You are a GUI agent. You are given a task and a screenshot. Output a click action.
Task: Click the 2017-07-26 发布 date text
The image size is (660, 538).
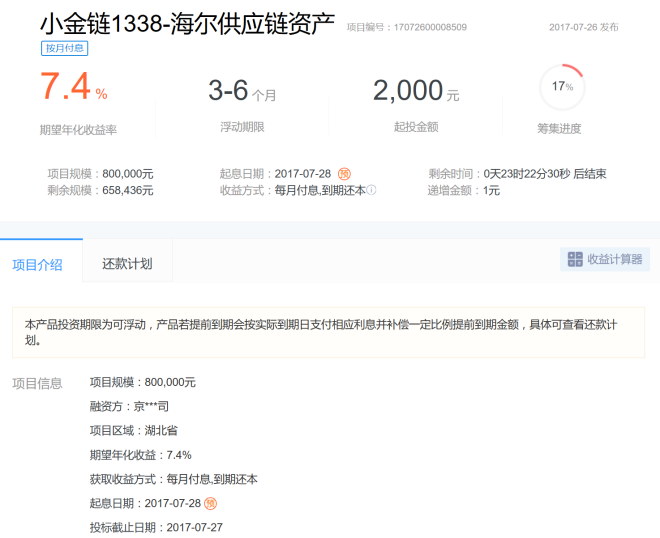583,27
